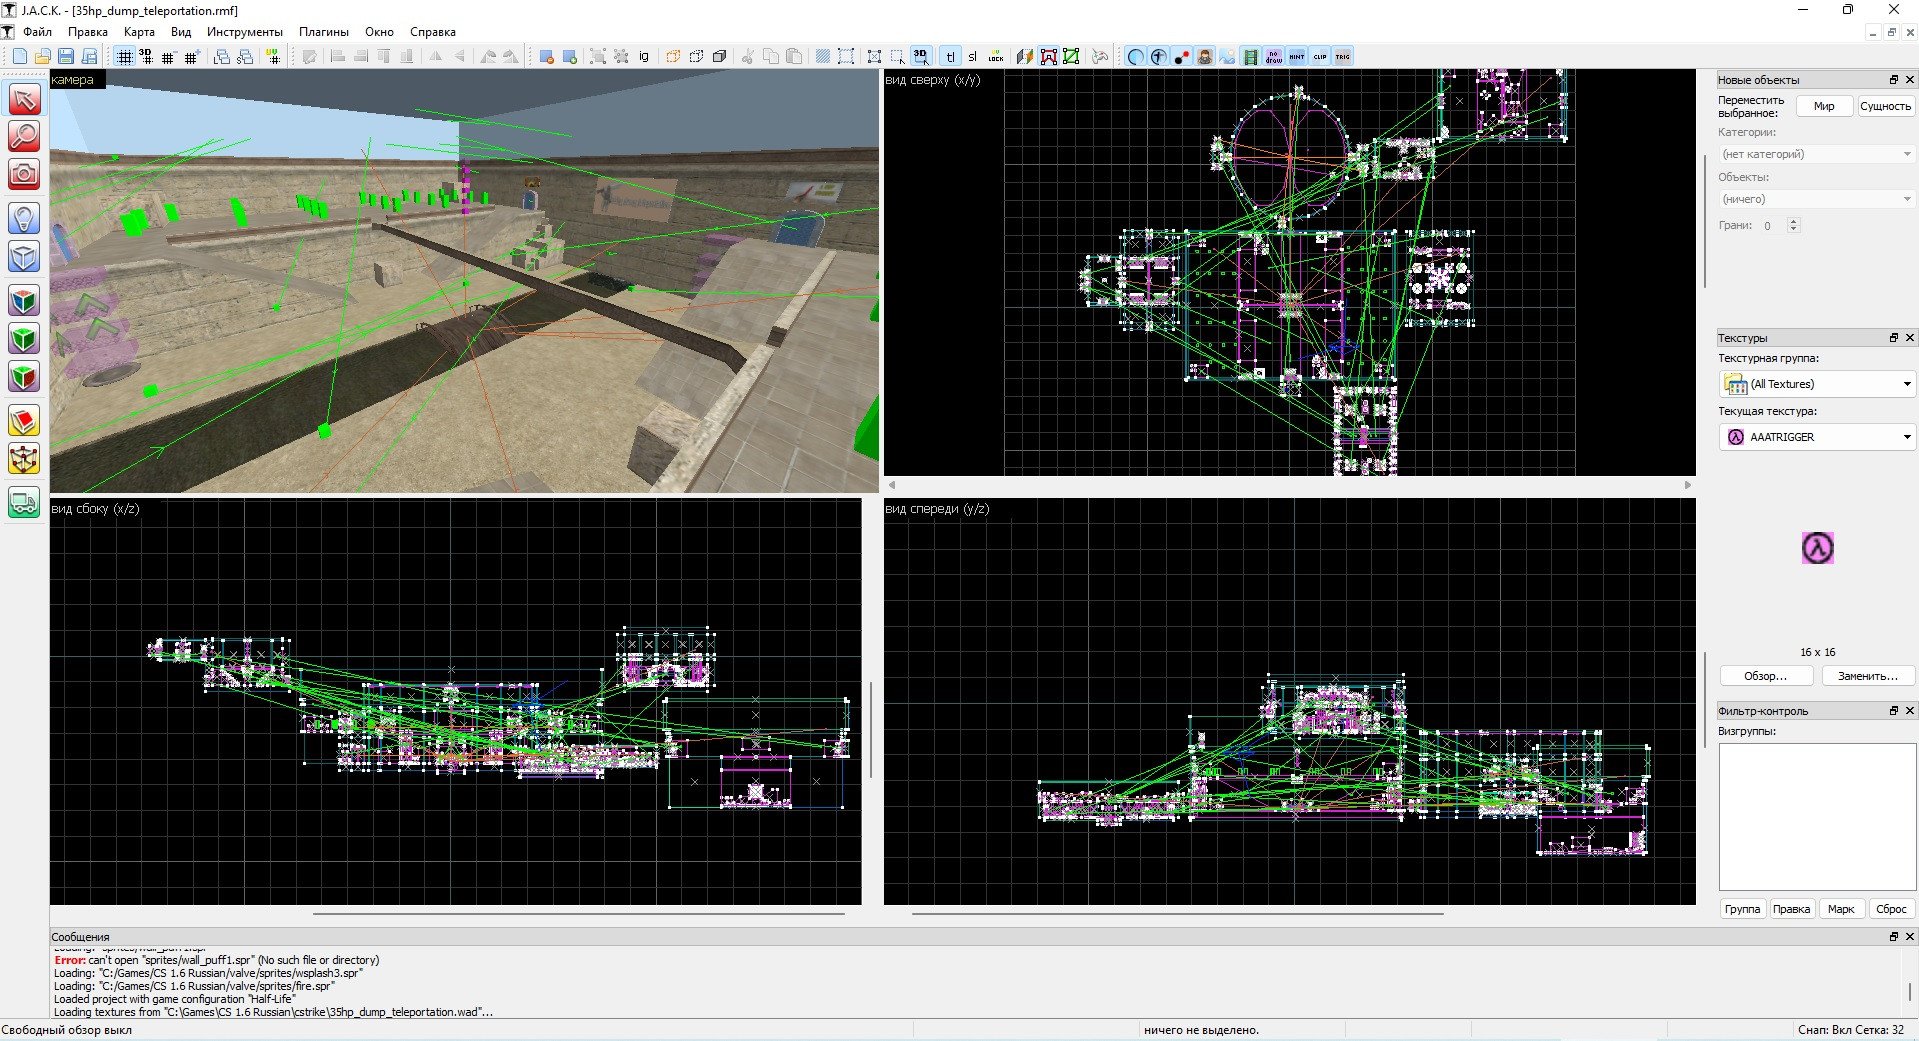The height and width of the screenshot is (1041, 1919).
Task: Activate the Vertex manipulation tool
Action: [24, 460]
